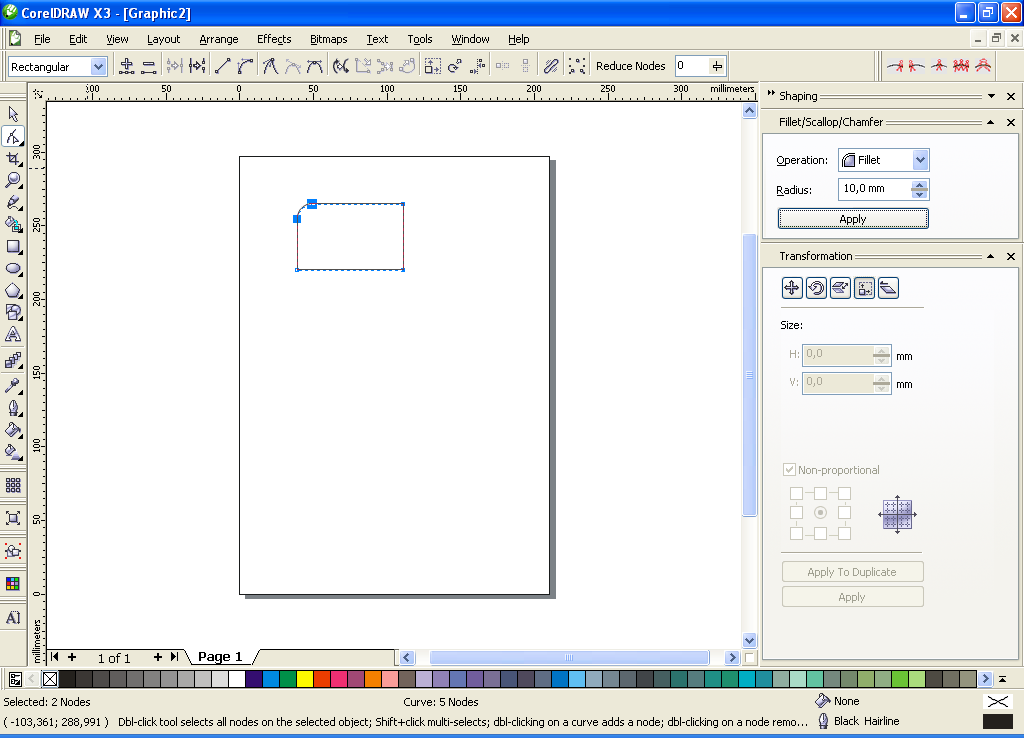Select the Outline tool
Viewport: 1024px width, 738px height.
[x=13, y=408]
